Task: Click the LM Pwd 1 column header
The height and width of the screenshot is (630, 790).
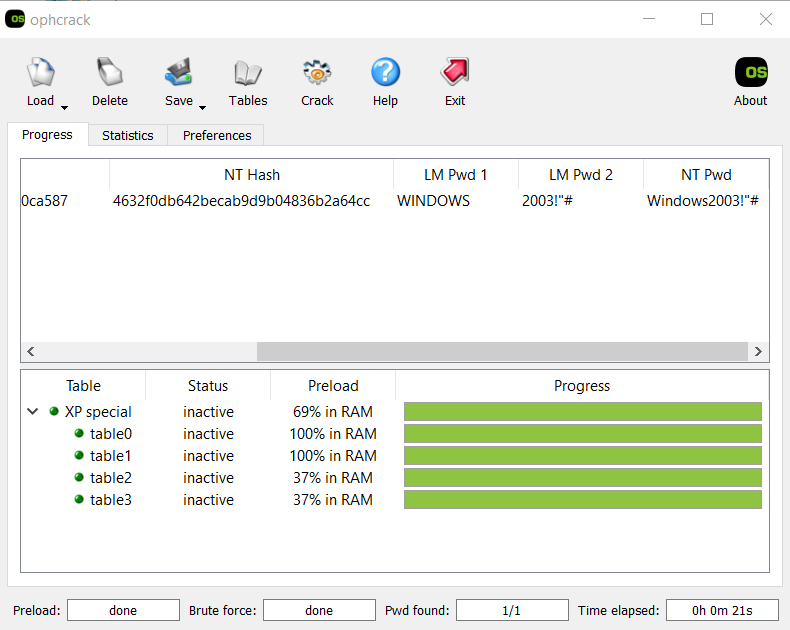Action: pos(455,175)
